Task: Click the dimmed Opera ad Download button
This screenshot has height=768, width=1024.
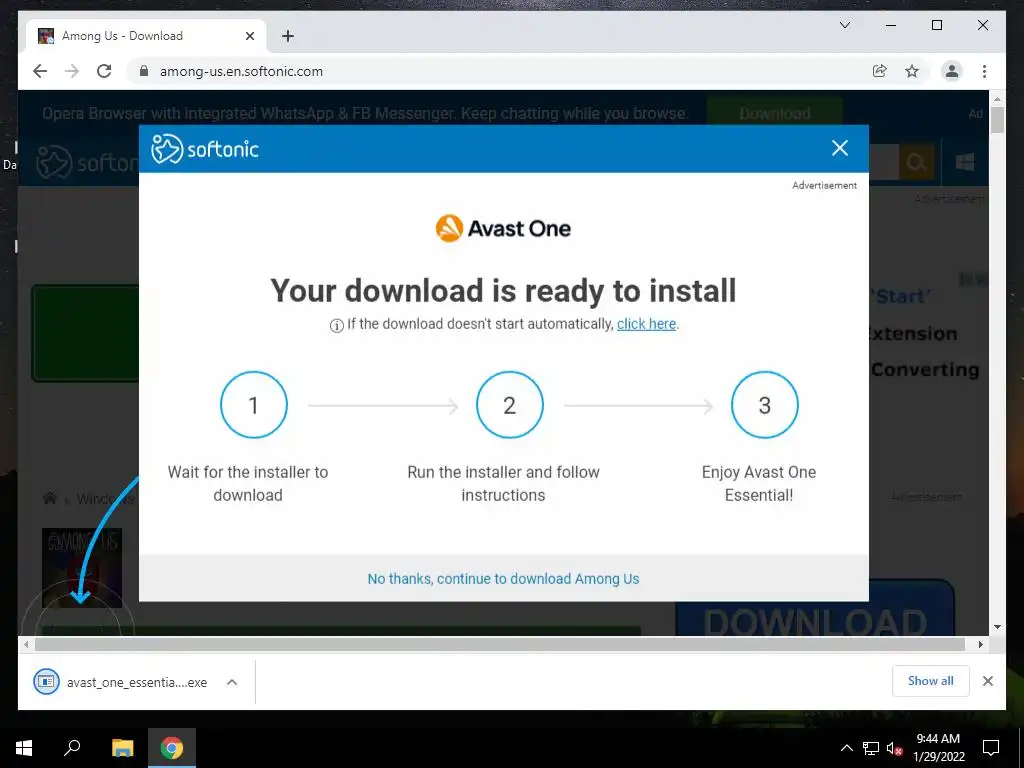Action: (x=775, y=113)
